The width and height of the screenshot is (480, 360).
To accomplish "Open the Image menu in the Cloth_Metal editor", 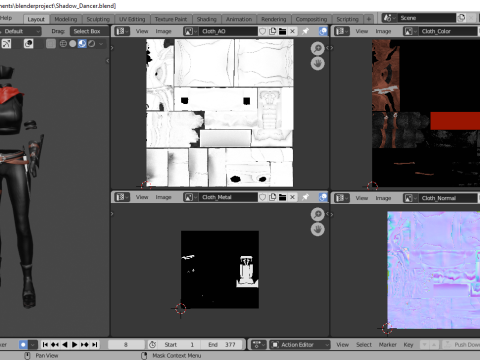I will (163, 197).
